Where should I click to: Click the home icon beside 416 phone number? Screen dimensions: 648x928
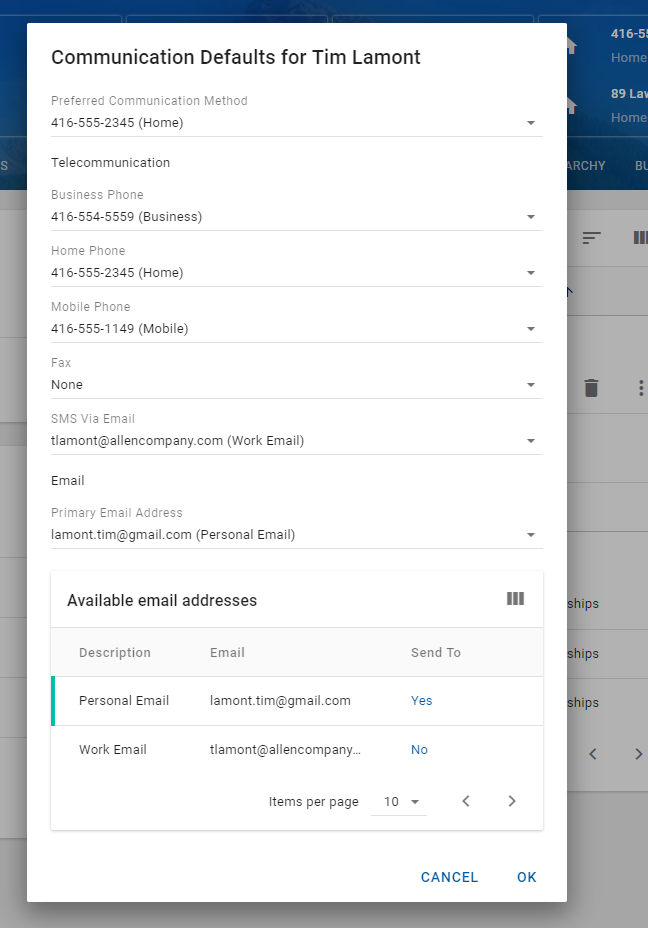point(573,46)
